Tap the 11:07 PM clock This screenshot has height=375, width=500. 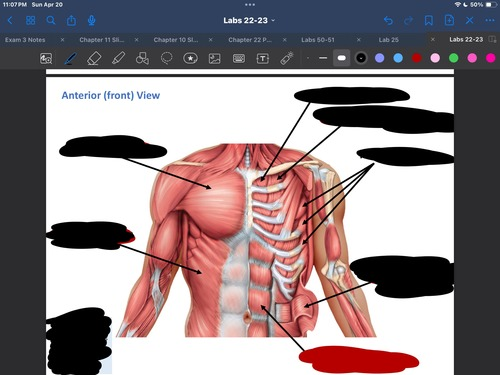(x=15, y=5)
